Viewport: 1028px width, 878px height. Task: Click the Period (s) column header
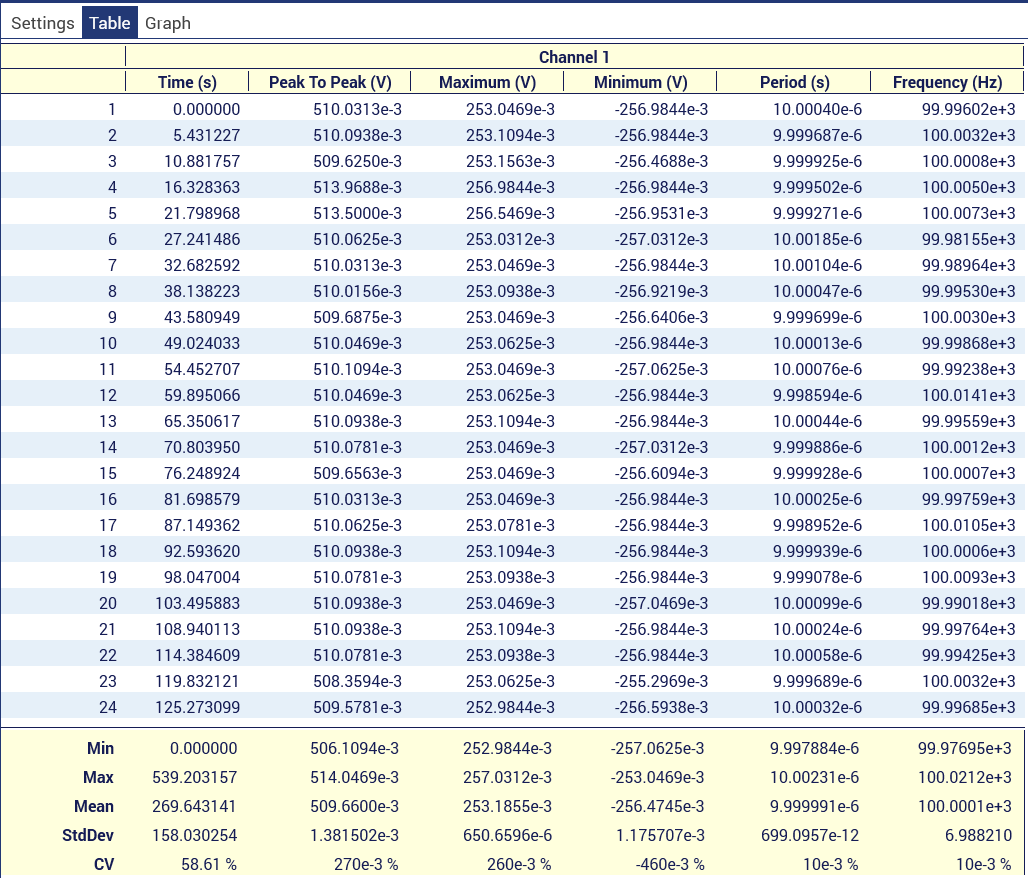pyautogui.click(x=794, y=83)
